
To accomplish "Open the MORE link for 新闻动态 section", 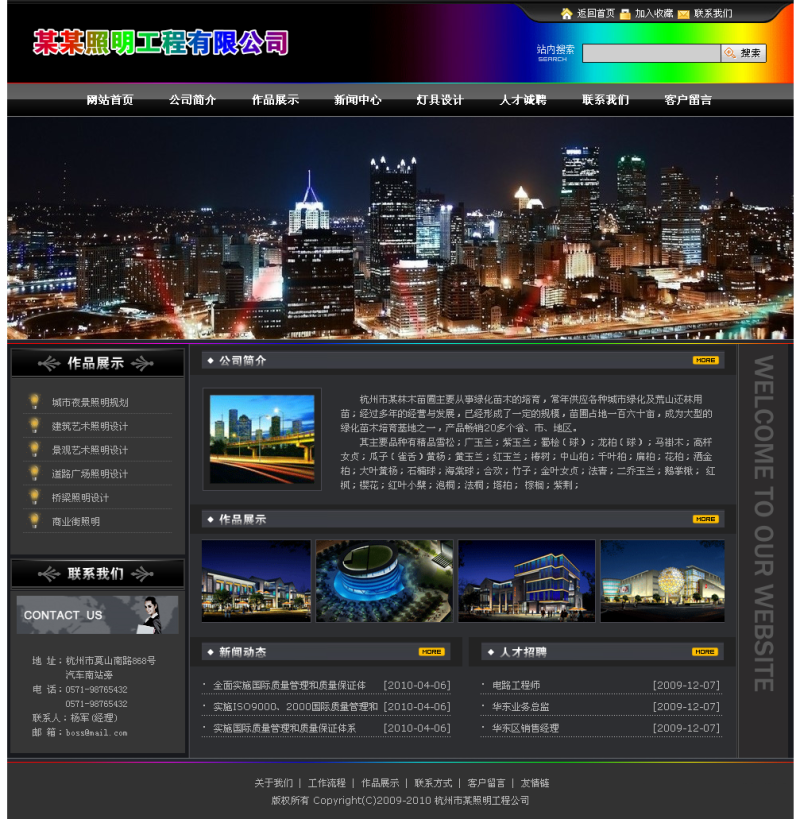I will pyautogui.click(x=430, y=650).
